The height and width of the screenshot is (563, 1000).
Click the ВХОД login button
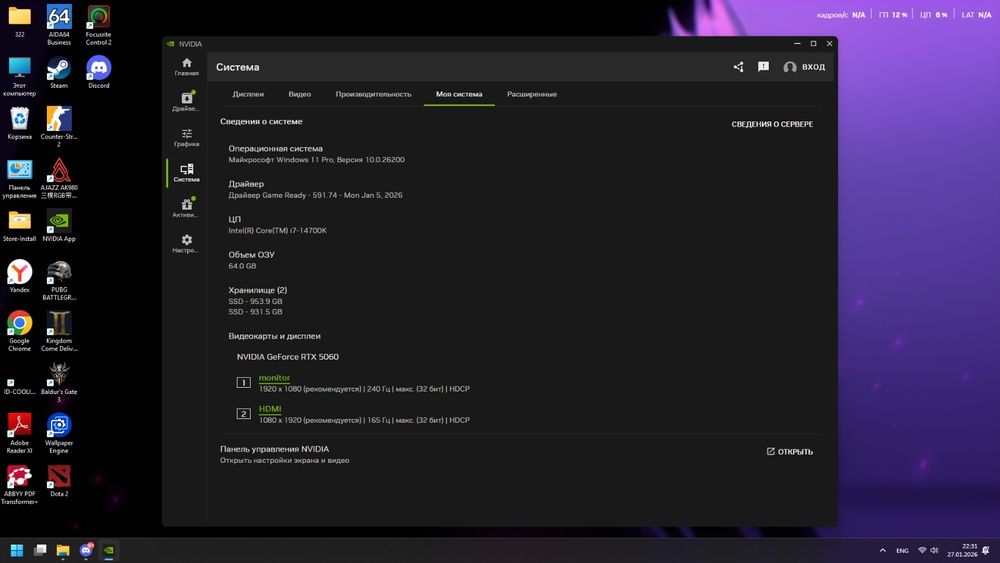click(804, 66)
